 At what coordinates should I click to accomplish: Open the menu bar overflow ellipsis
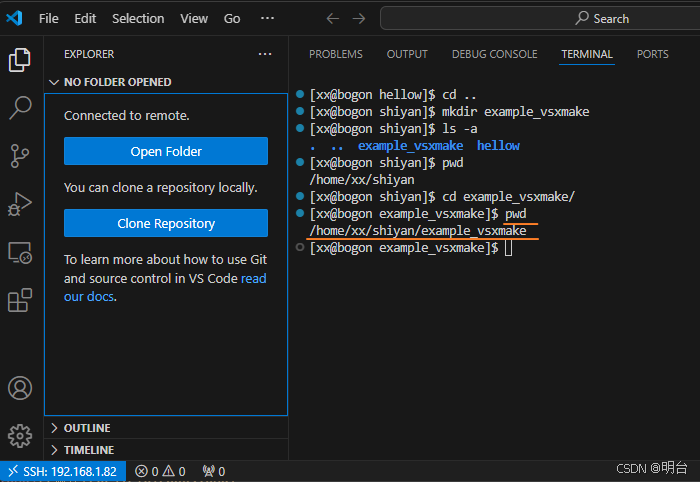267,18
